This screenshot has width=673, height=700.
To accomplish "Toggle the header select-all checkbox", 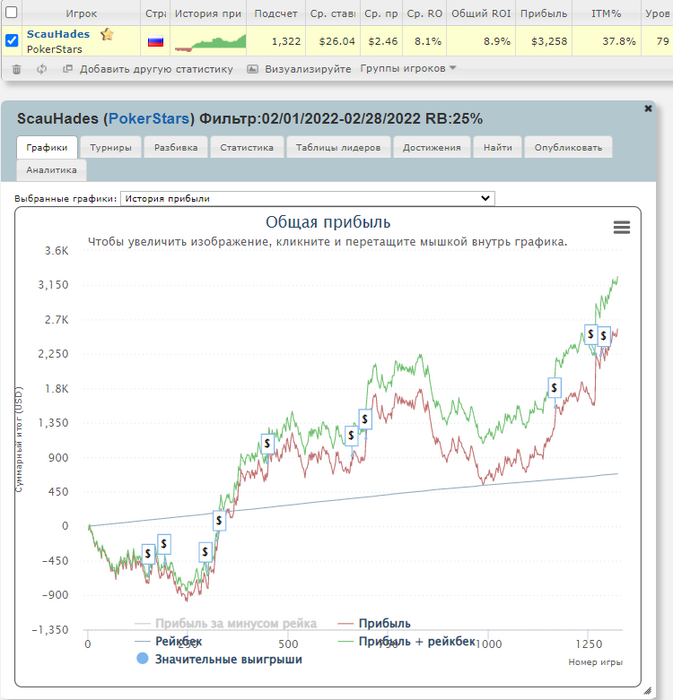I will (11, 12).
